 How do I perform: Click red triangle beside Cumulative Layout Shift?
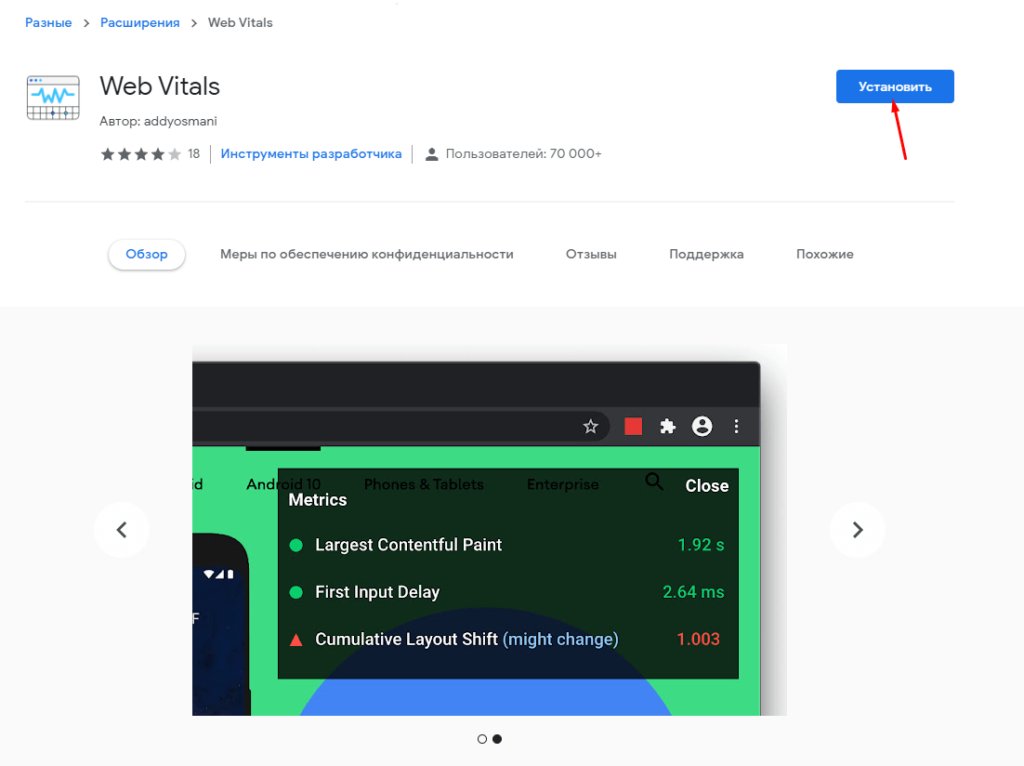(x=296, y=640)
